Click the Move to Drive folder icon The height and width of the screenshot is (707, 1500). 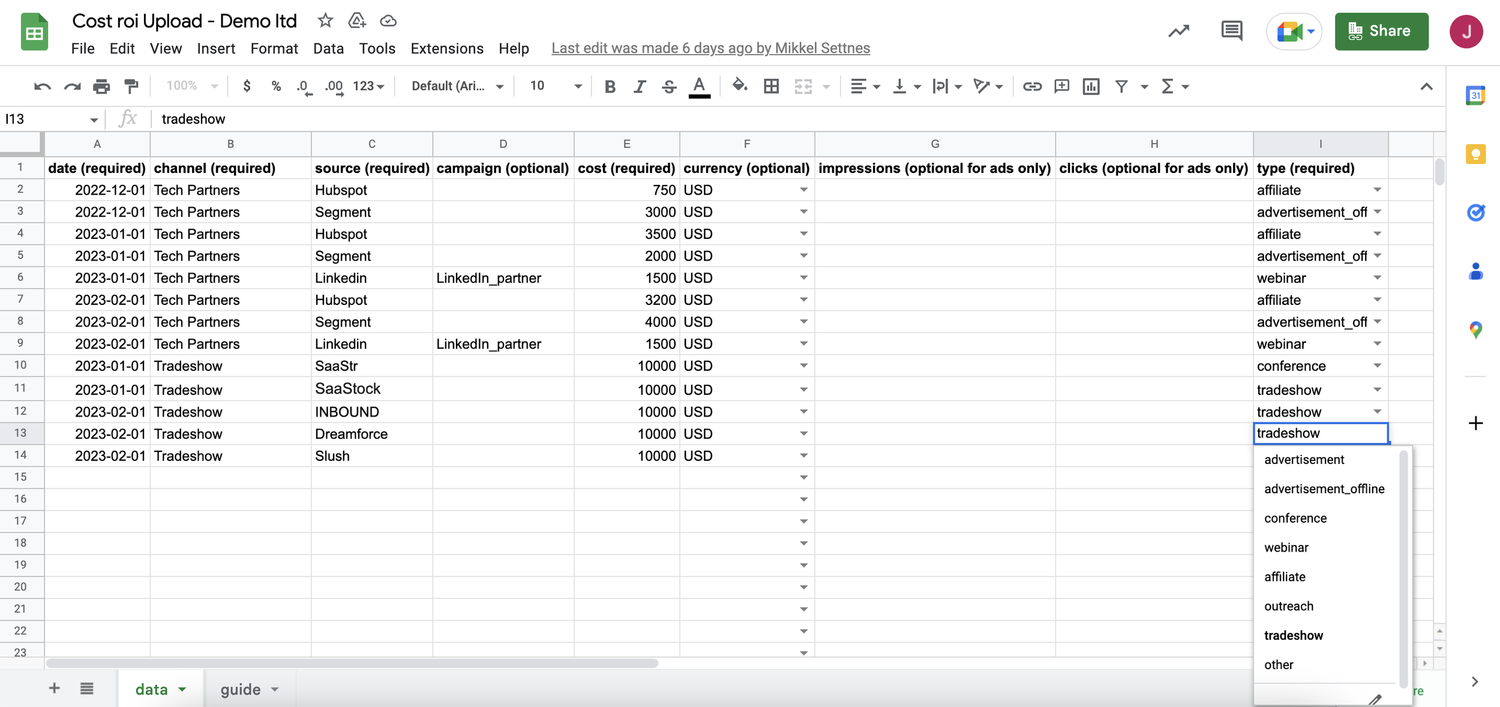(x=357, y=21)
